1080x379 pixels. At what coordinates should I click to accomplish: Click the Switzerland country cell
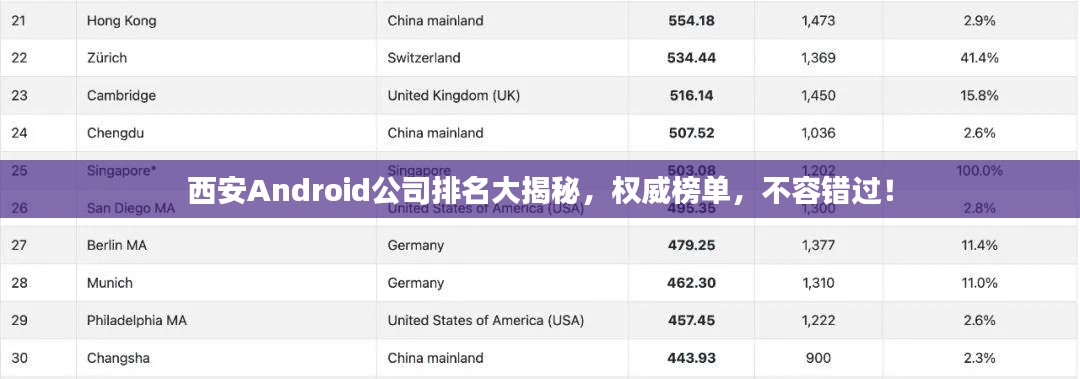point(424,58)
